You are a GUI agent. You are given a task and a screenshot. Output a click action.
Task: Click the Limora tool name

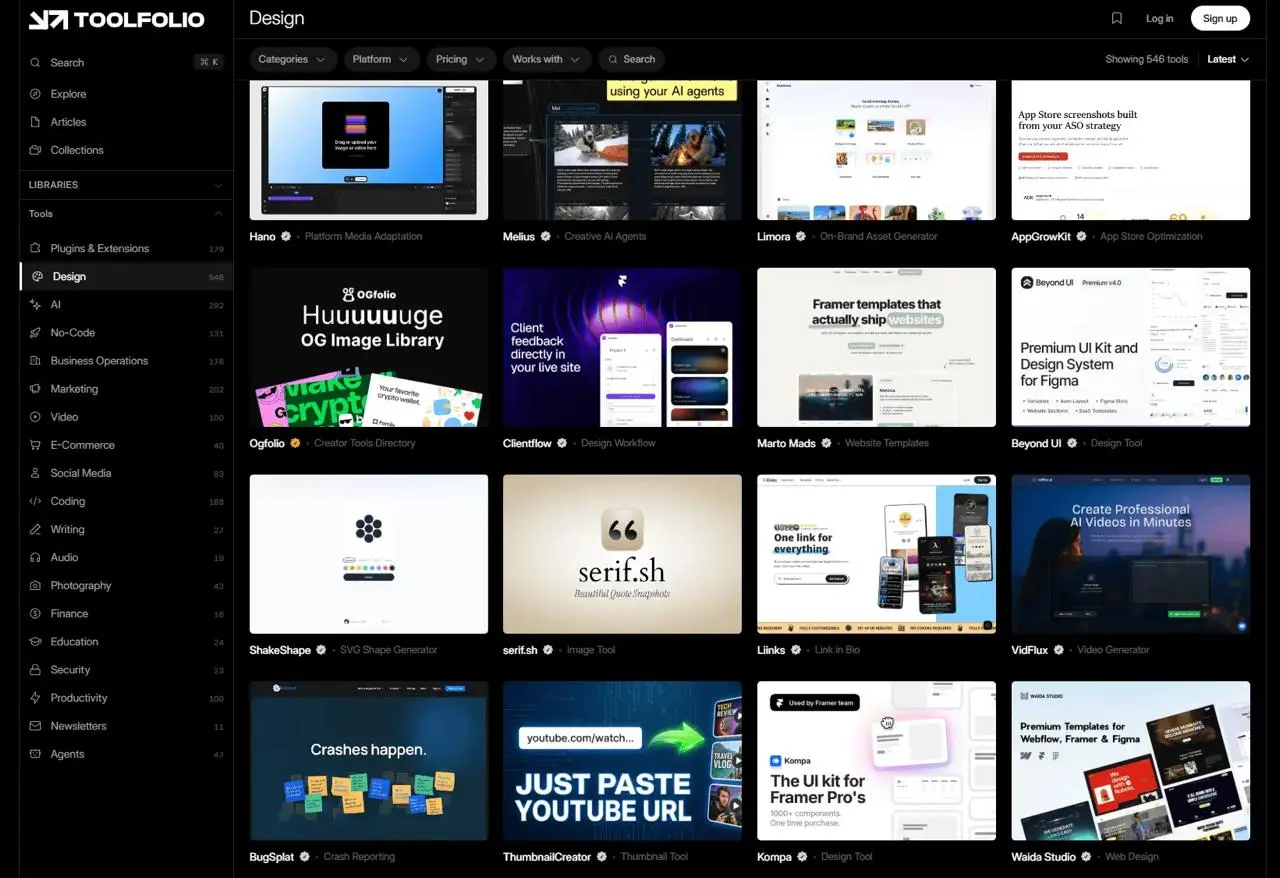[x=774, y=237]
